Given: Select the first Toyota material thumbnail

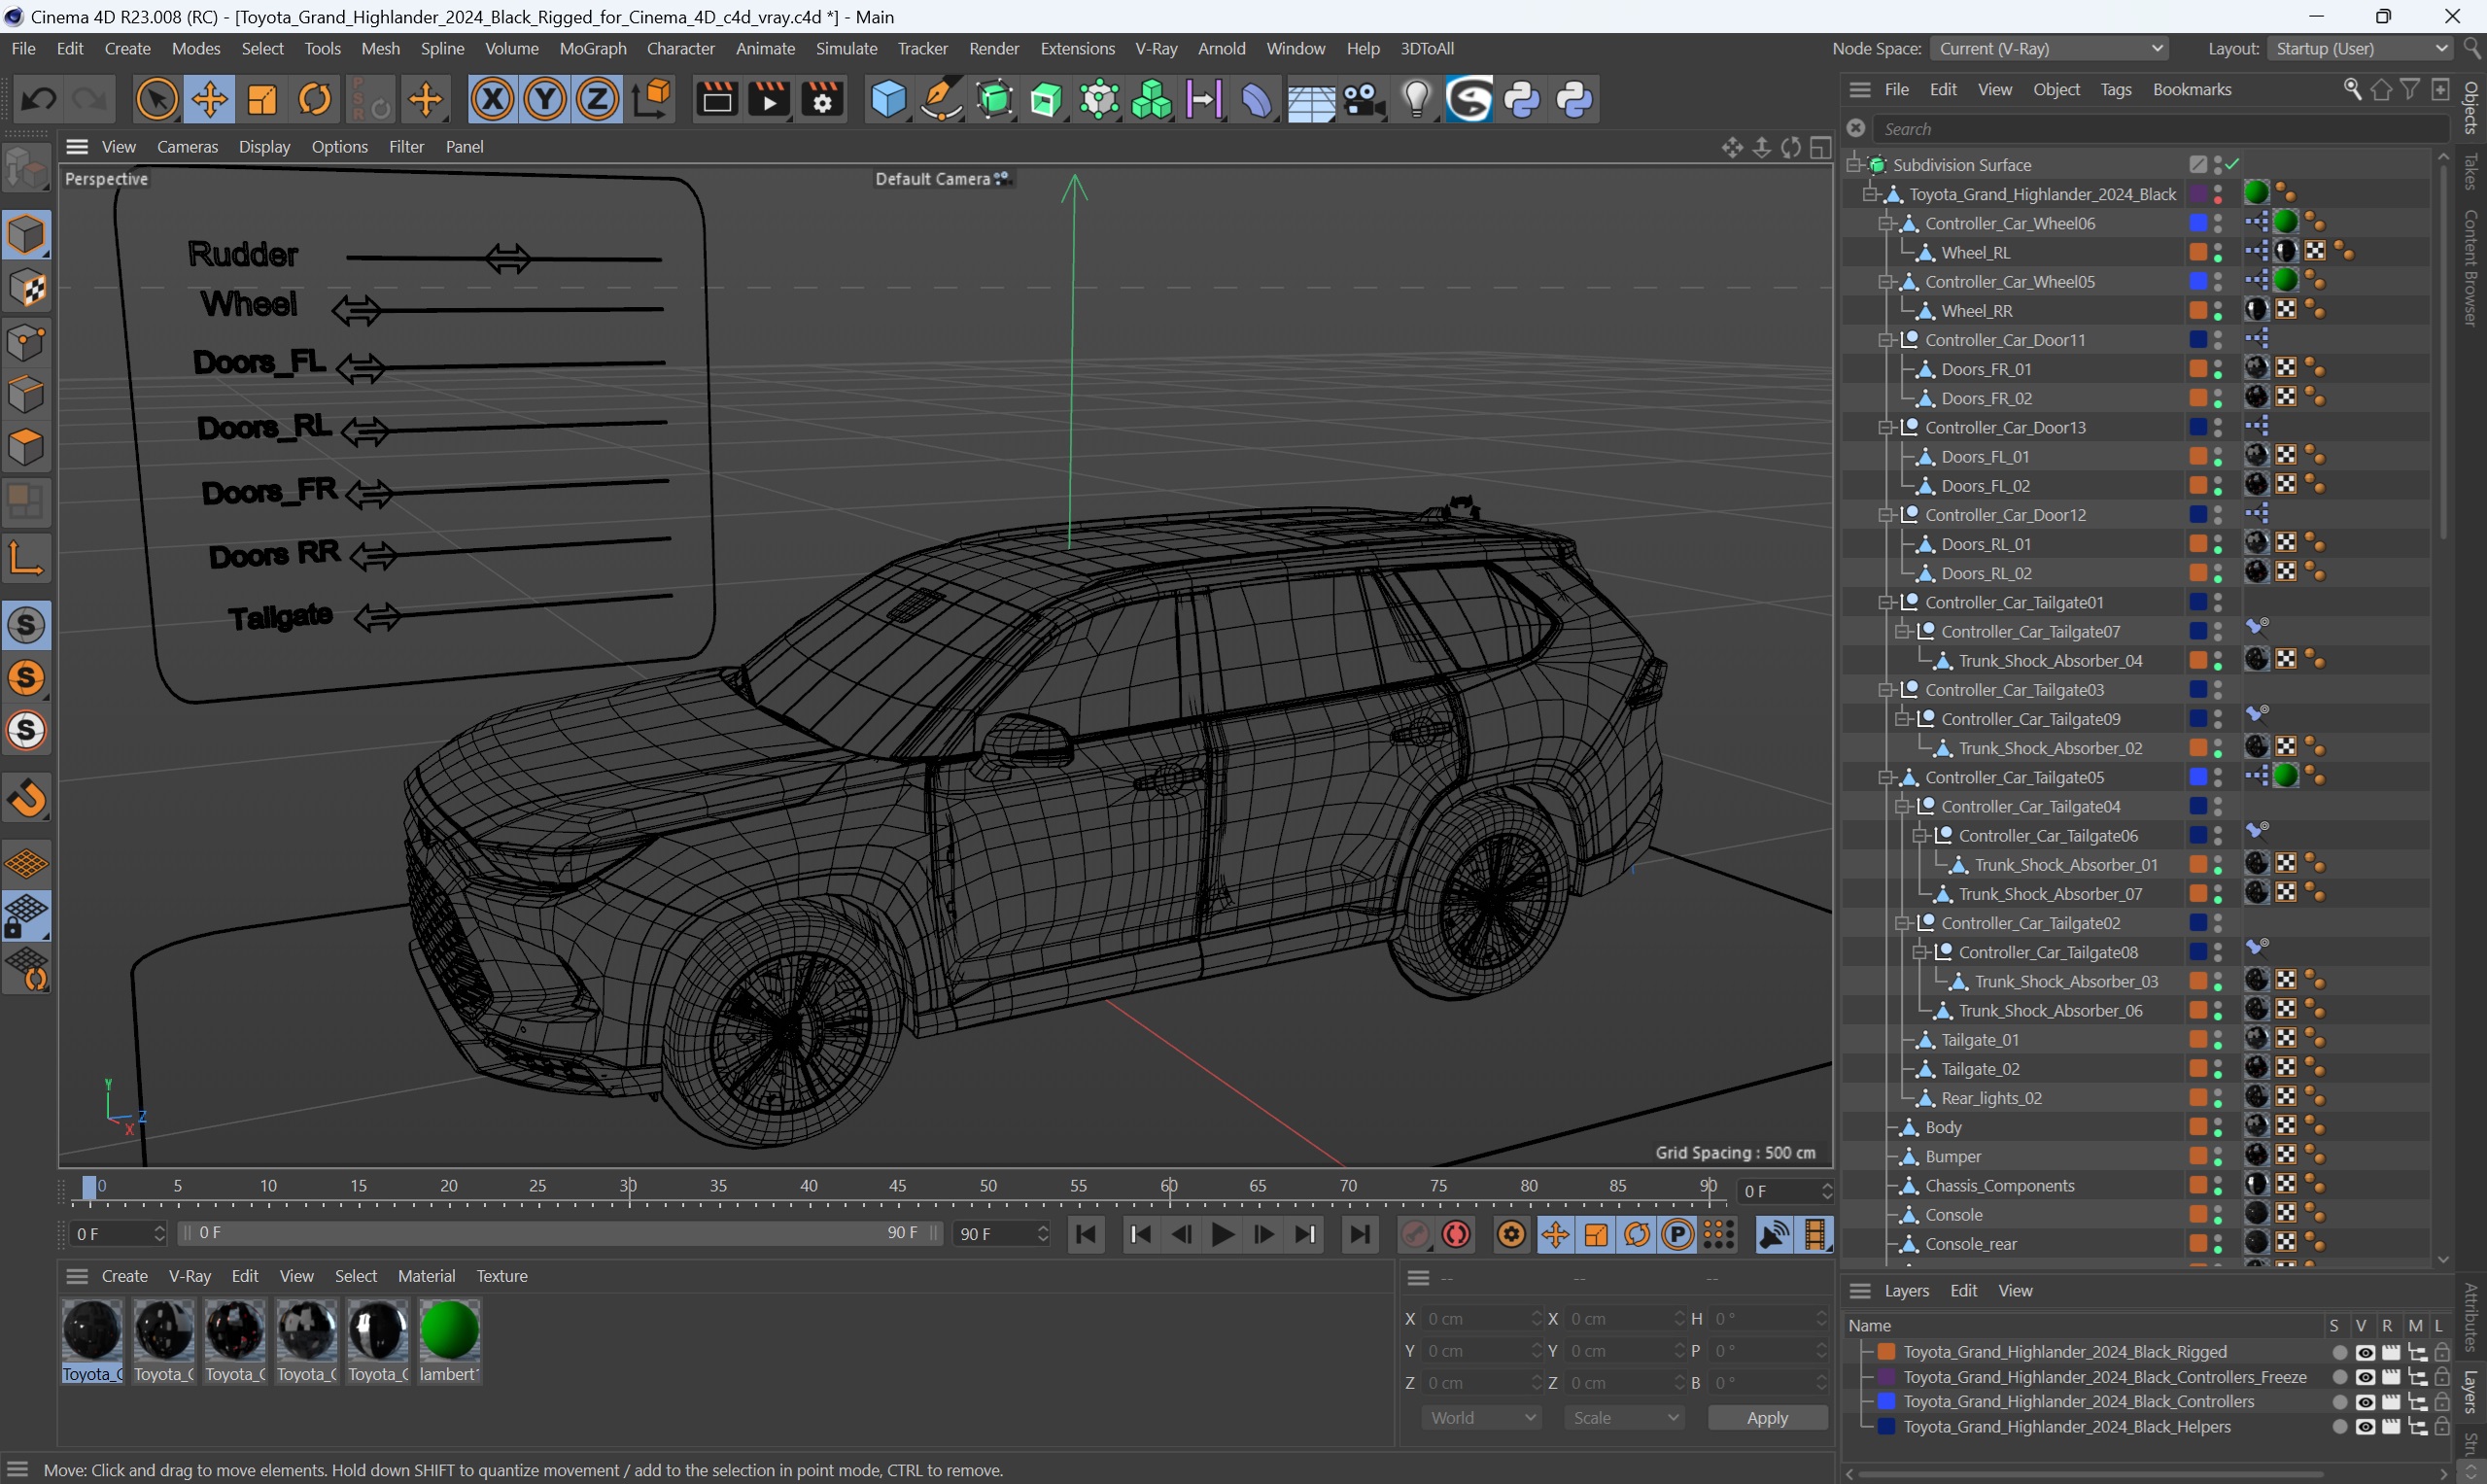Looking at the screenshot, I should point(92,1340).
